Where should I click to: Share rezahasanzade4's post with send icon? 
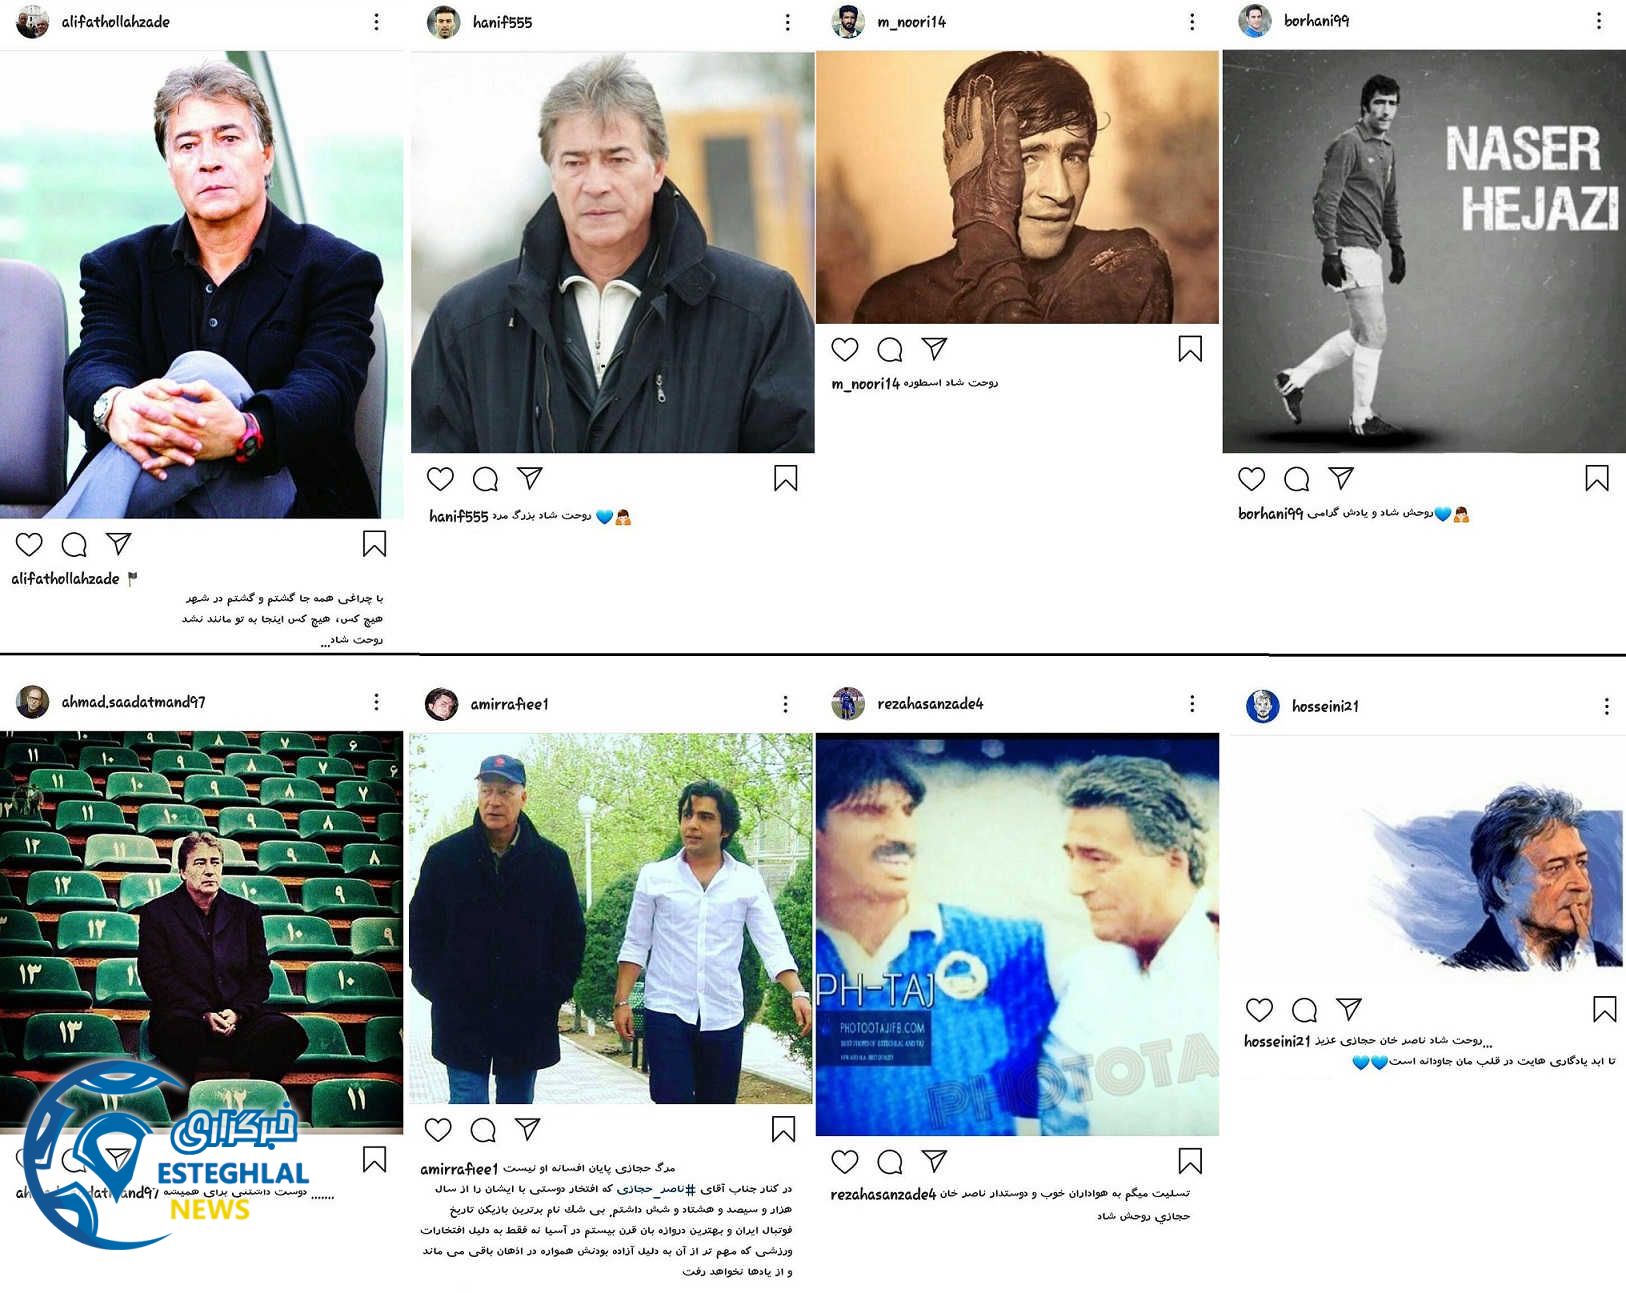[934, 1160]
